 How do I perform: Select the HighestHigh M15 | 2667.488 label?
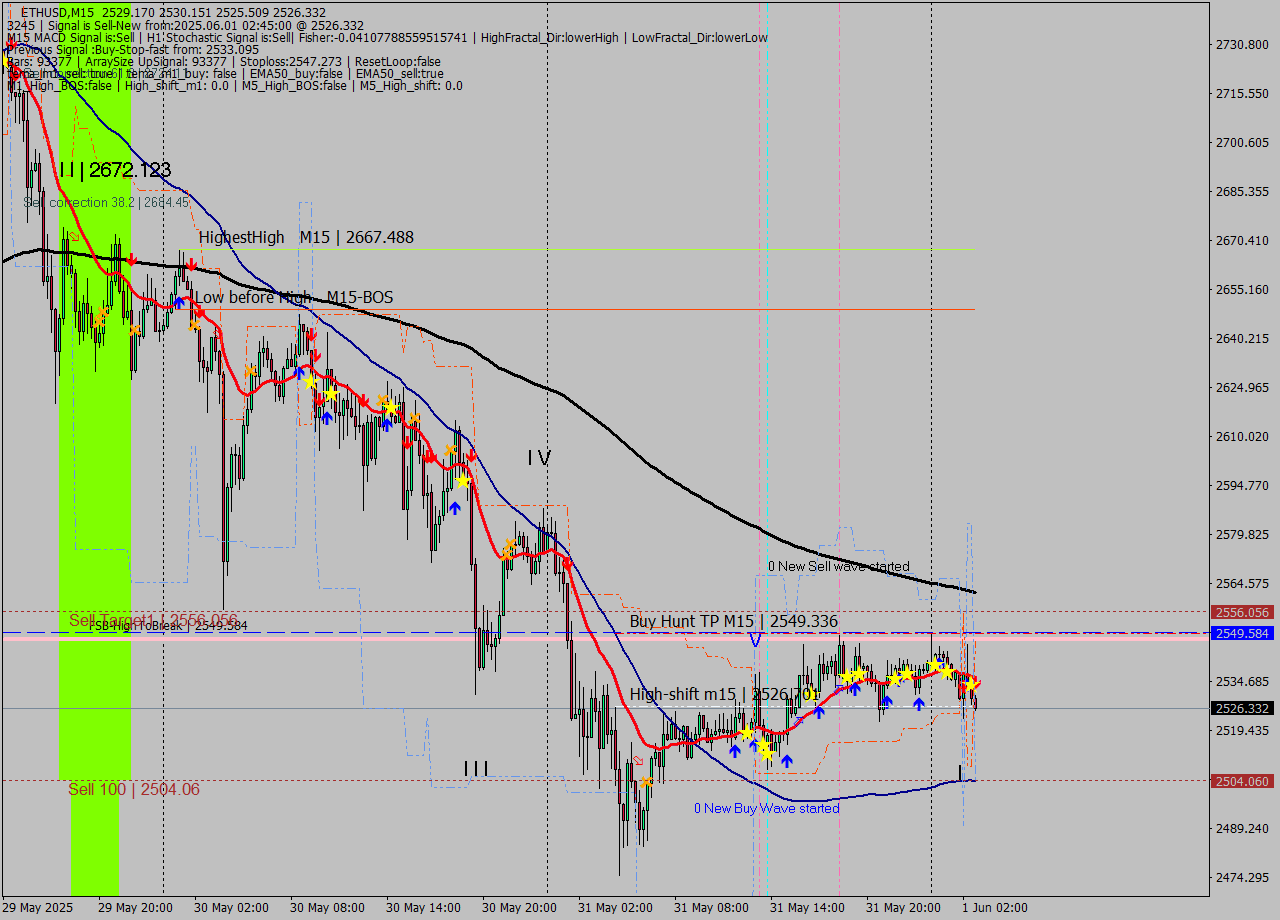point(306,238)
